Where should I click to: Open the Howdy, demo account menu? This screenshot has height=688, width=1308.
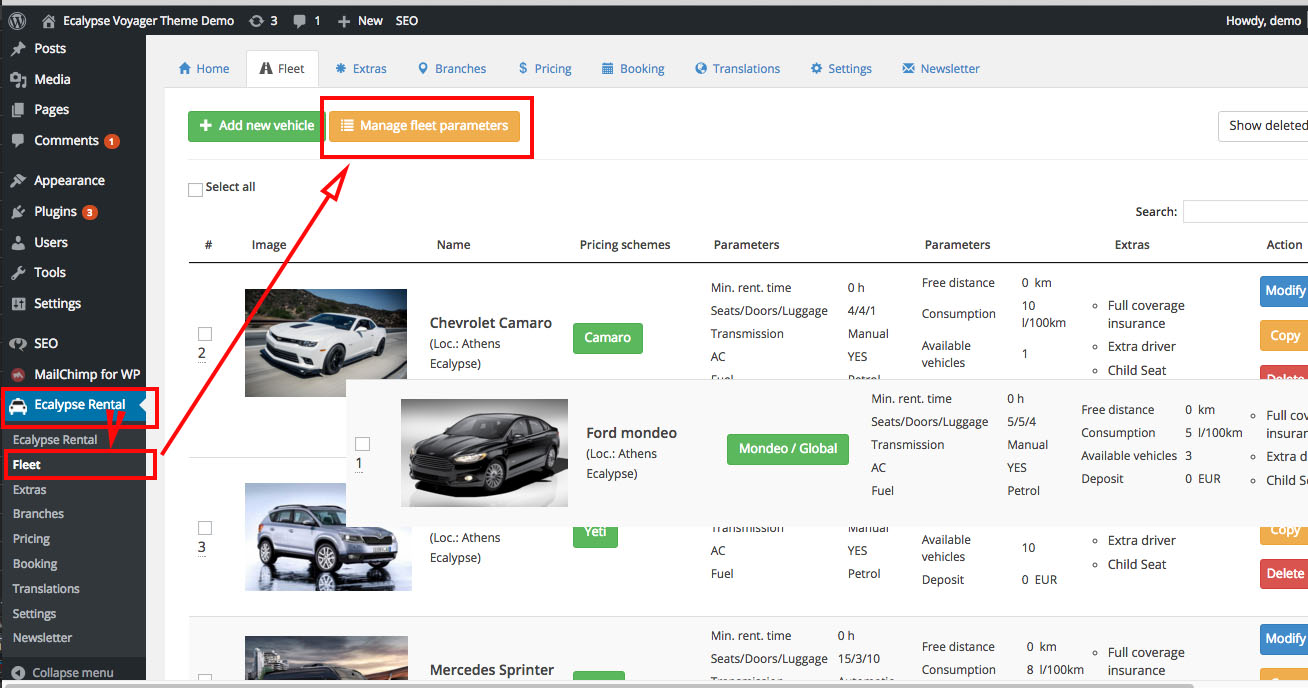[x=1263, y=21]
